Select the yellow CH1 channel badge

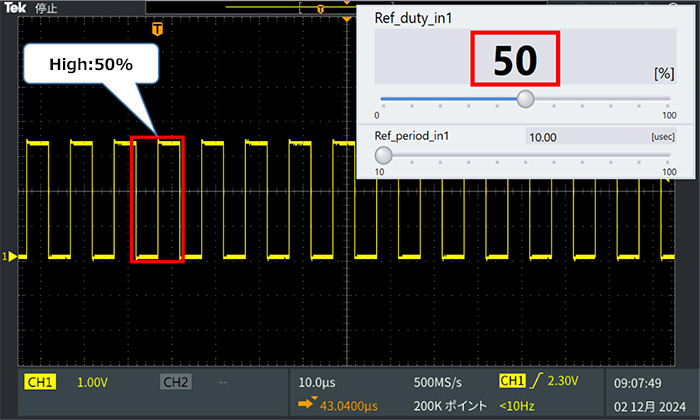tap(40, 382)
